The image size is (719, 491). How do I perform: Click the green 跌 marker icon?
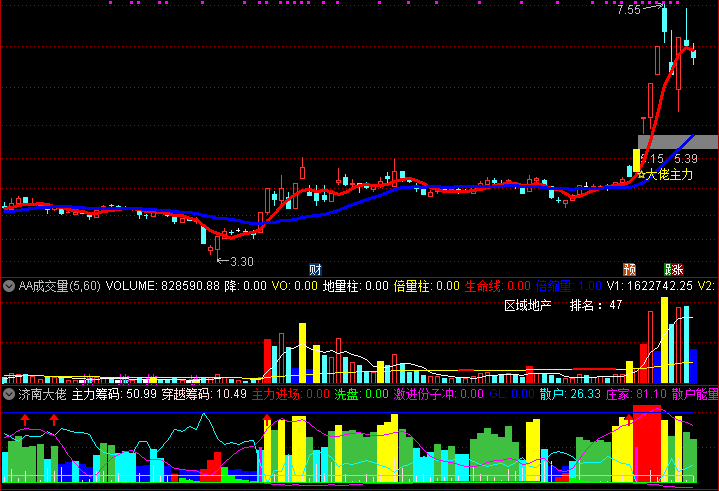pyautogui.click(x=668, y=270)
